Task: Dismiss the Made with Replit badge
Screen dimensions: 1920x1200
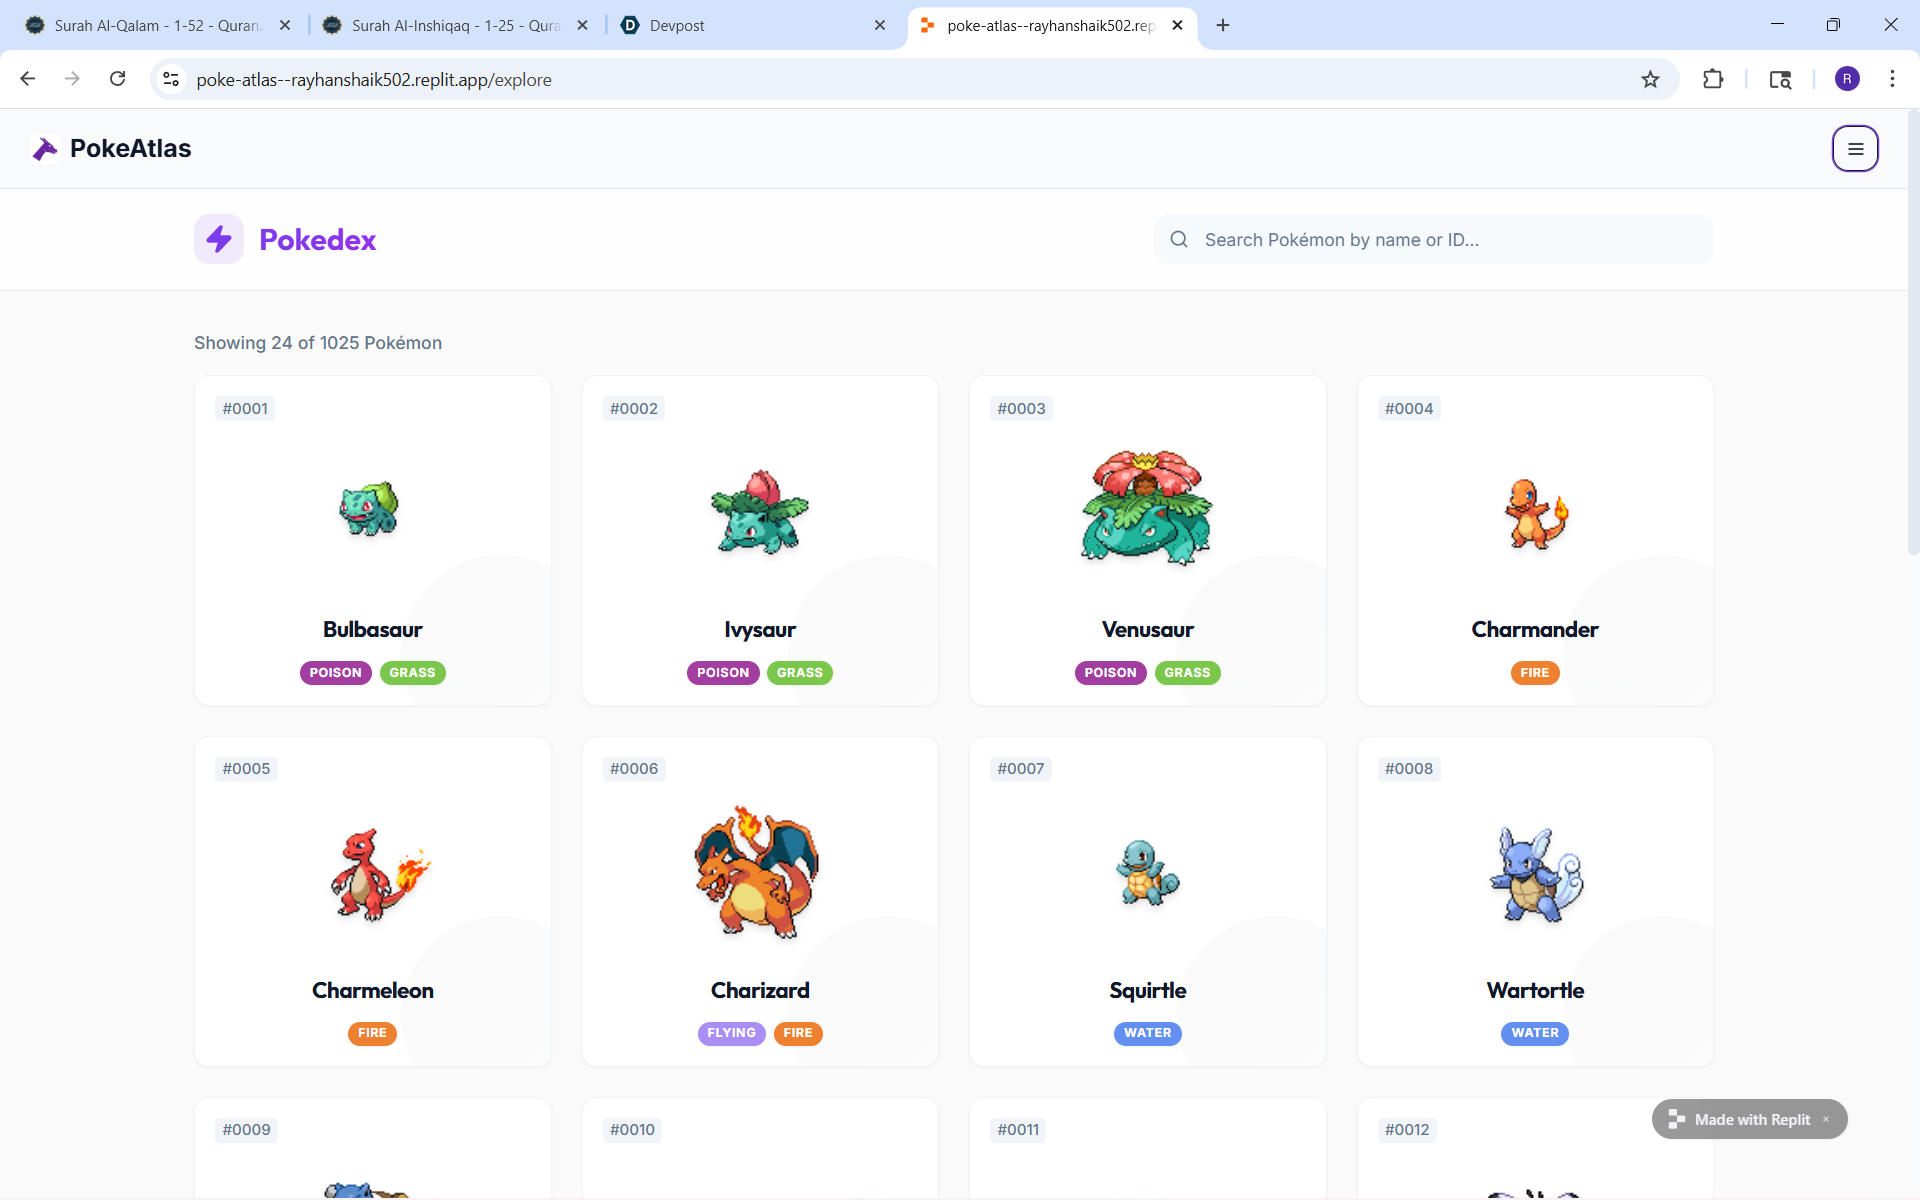Action: coord(1826,1119)
